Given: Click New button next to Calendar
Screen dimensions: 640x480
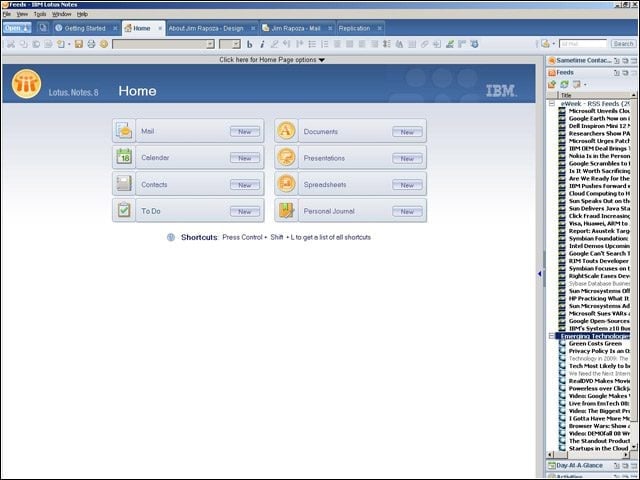Looking at the screenshot, I should pyautogui.click(x=245, y=158).
